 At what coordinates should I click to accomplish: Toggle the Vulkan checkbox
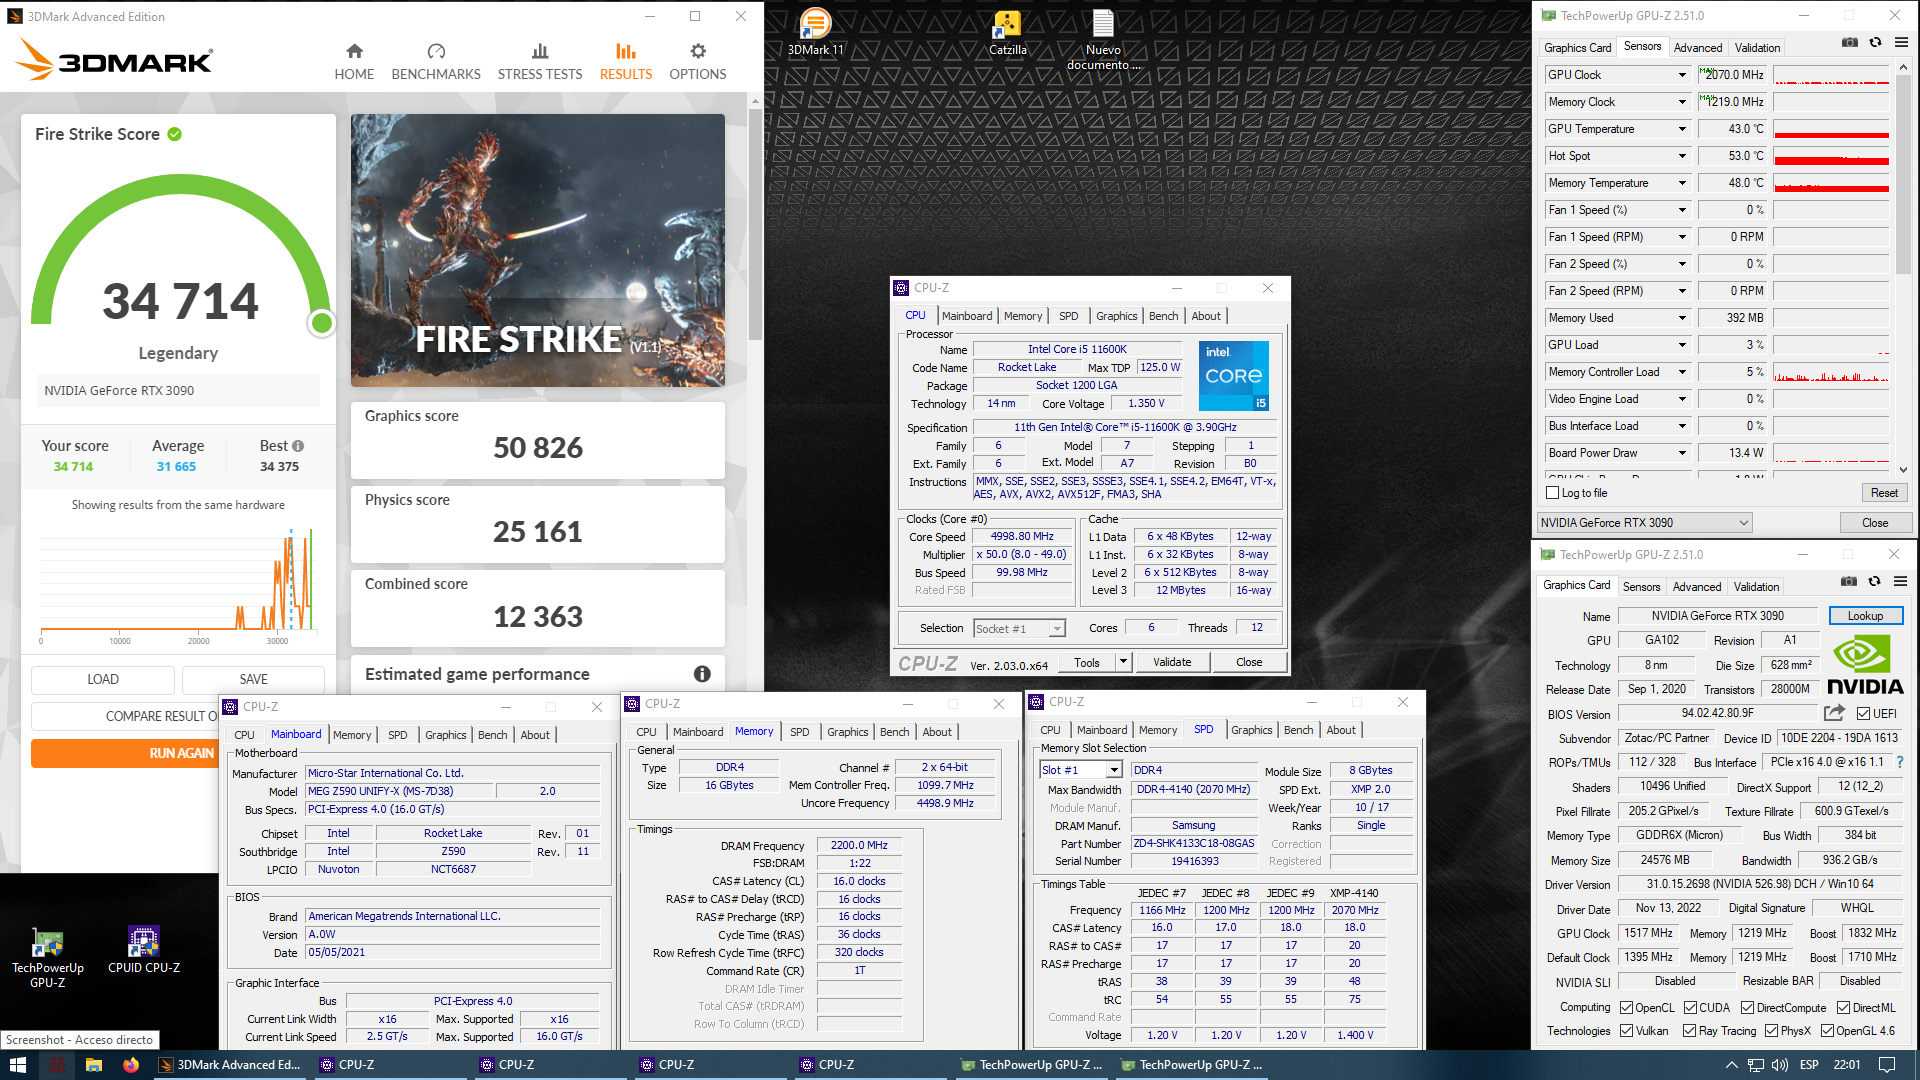tap(1626, 1030)
